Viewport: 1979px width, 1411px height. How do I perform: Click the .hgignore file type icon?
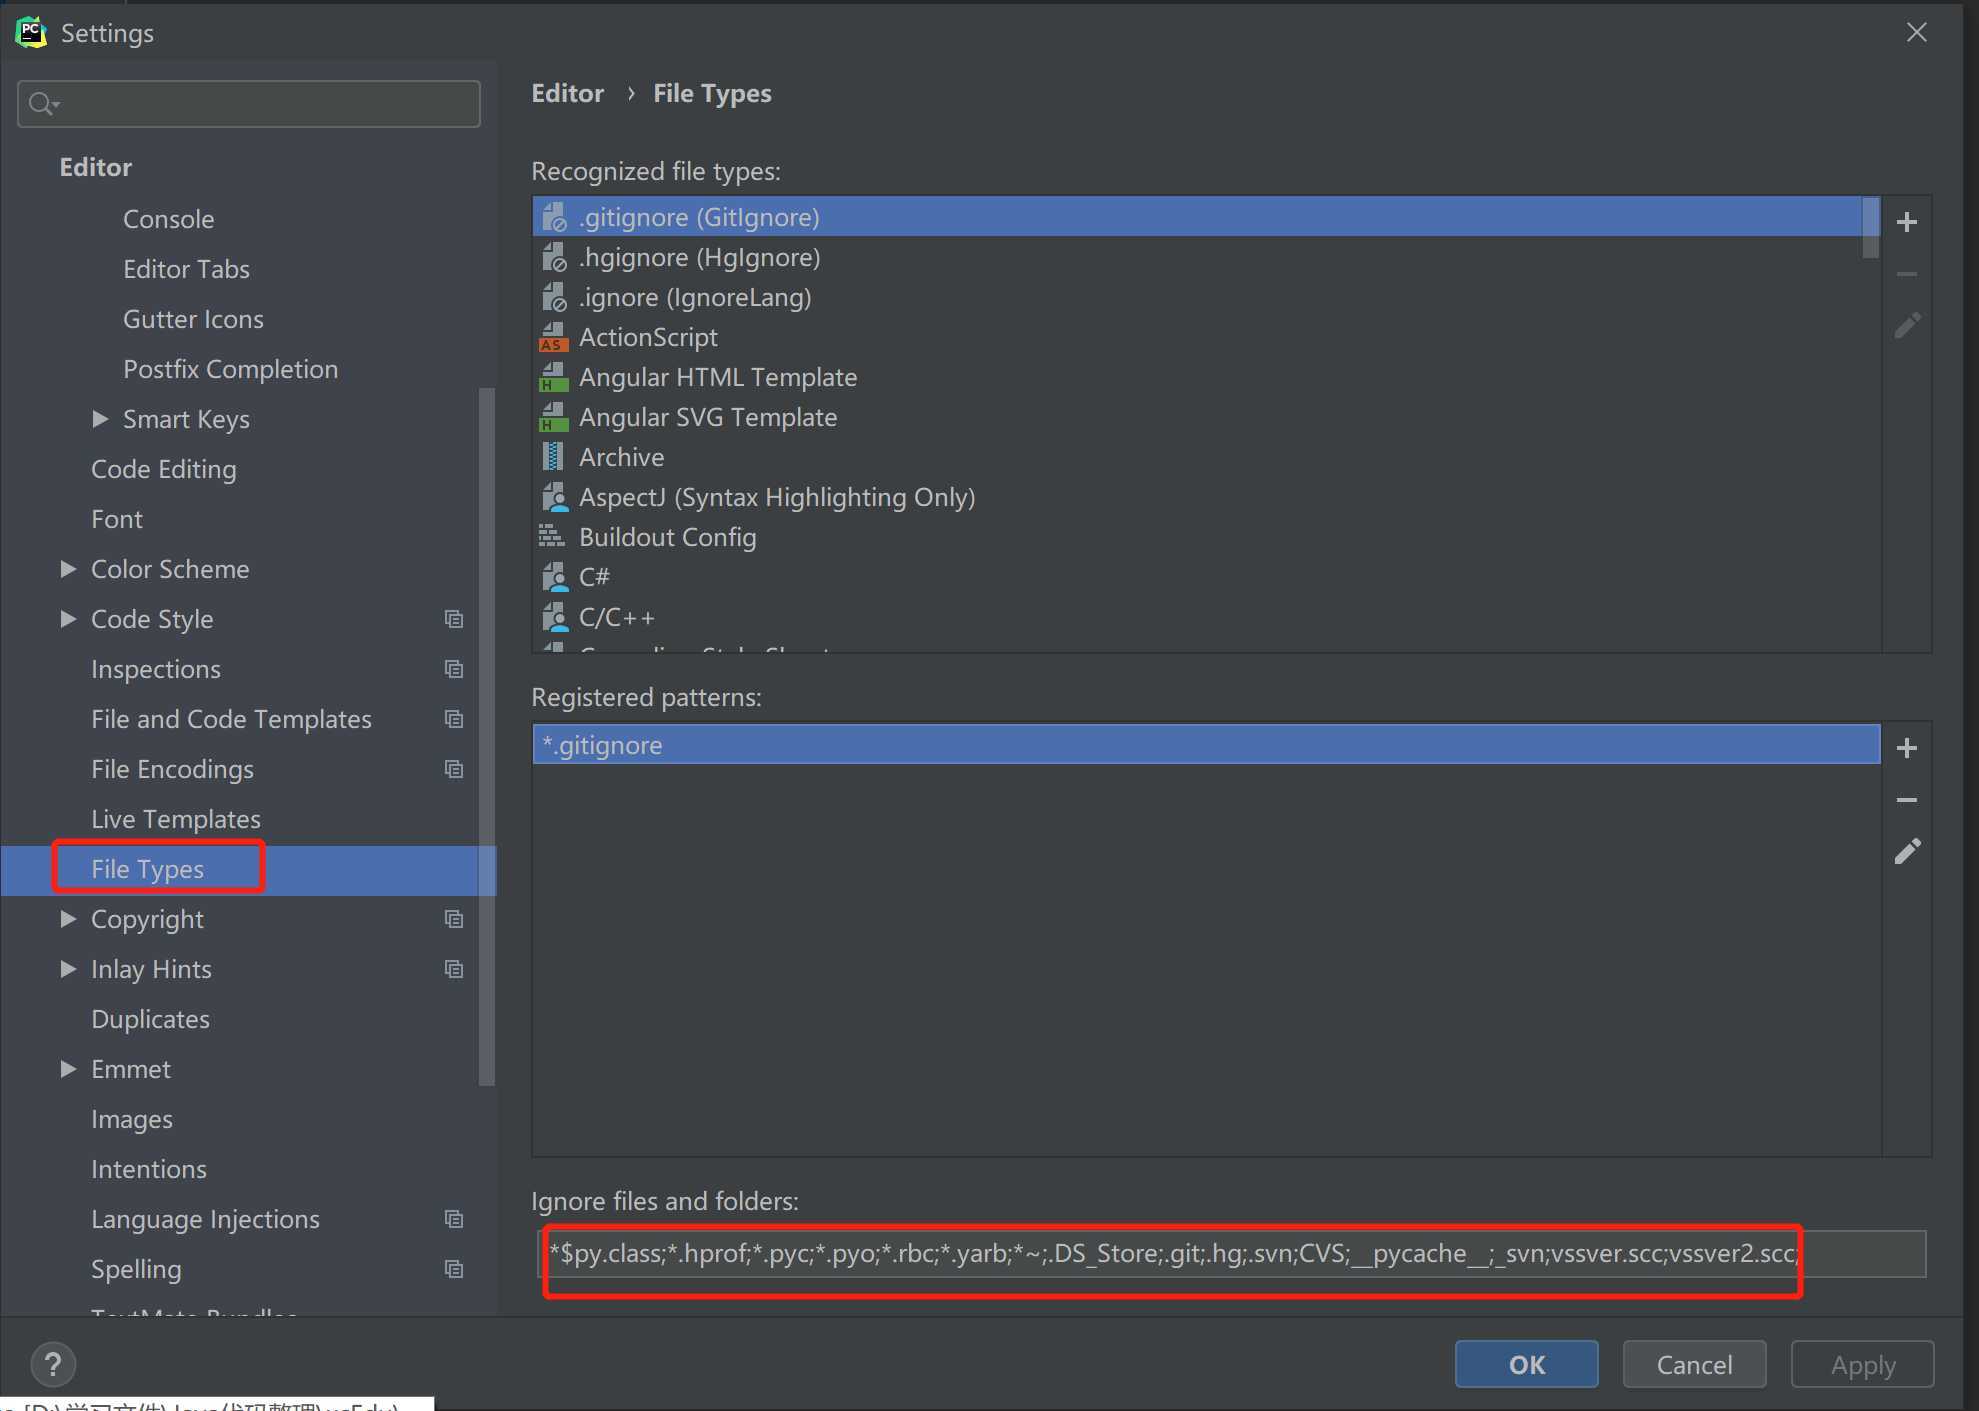coord(554,258)
